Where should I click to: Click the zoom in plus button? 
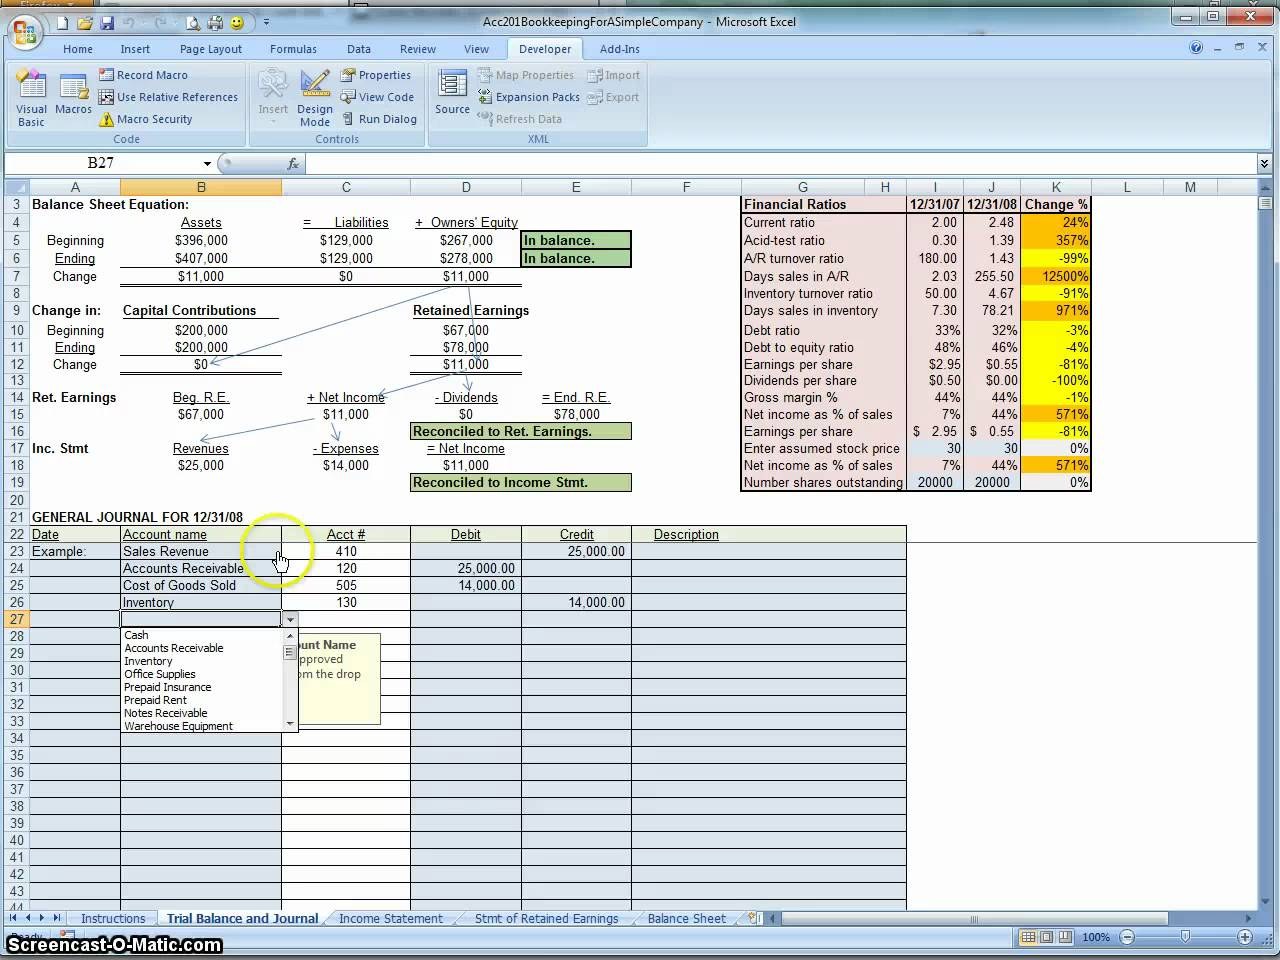tap(1245, 937)
